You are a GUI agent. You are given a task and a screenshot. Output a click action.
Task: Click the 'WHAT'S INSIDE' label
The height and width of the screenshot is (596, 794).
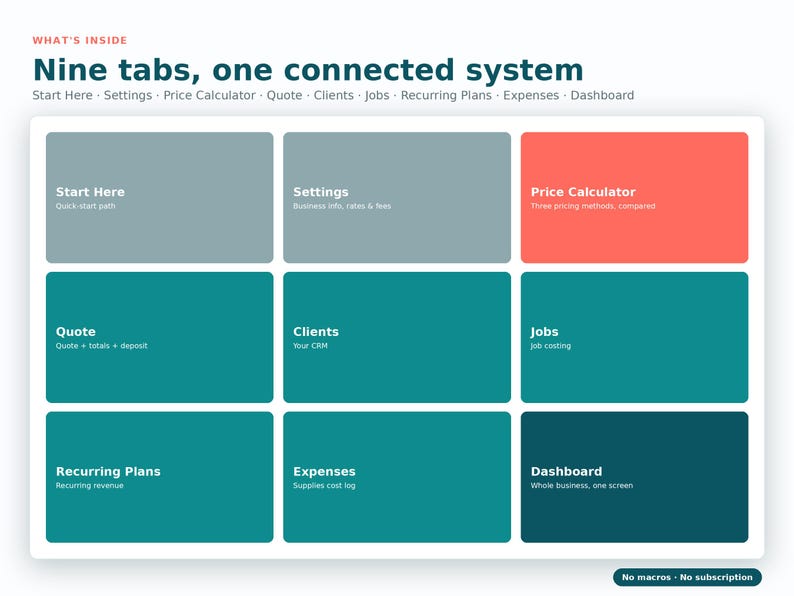(x=80, y=41)
